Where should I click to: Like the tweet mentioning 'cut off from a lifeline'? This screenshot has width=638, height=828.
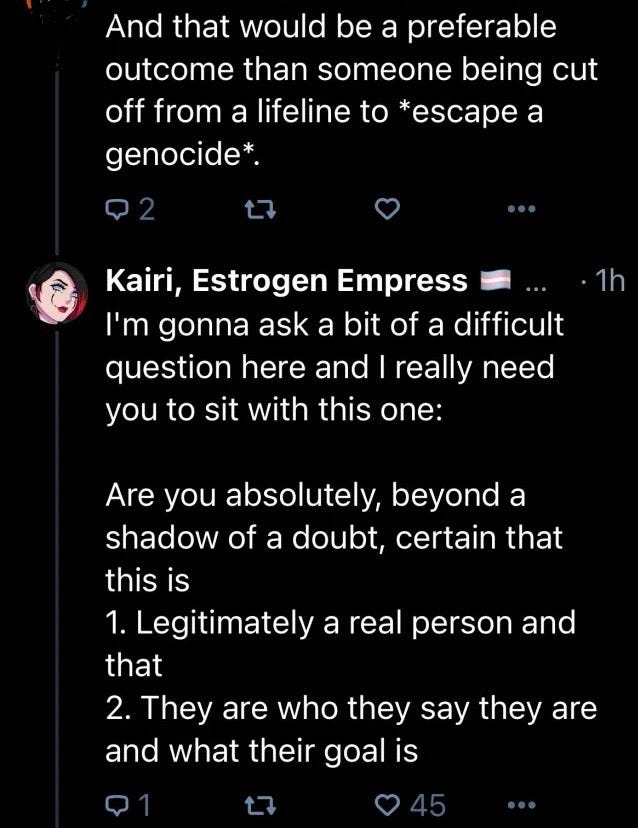pos(388,209)
